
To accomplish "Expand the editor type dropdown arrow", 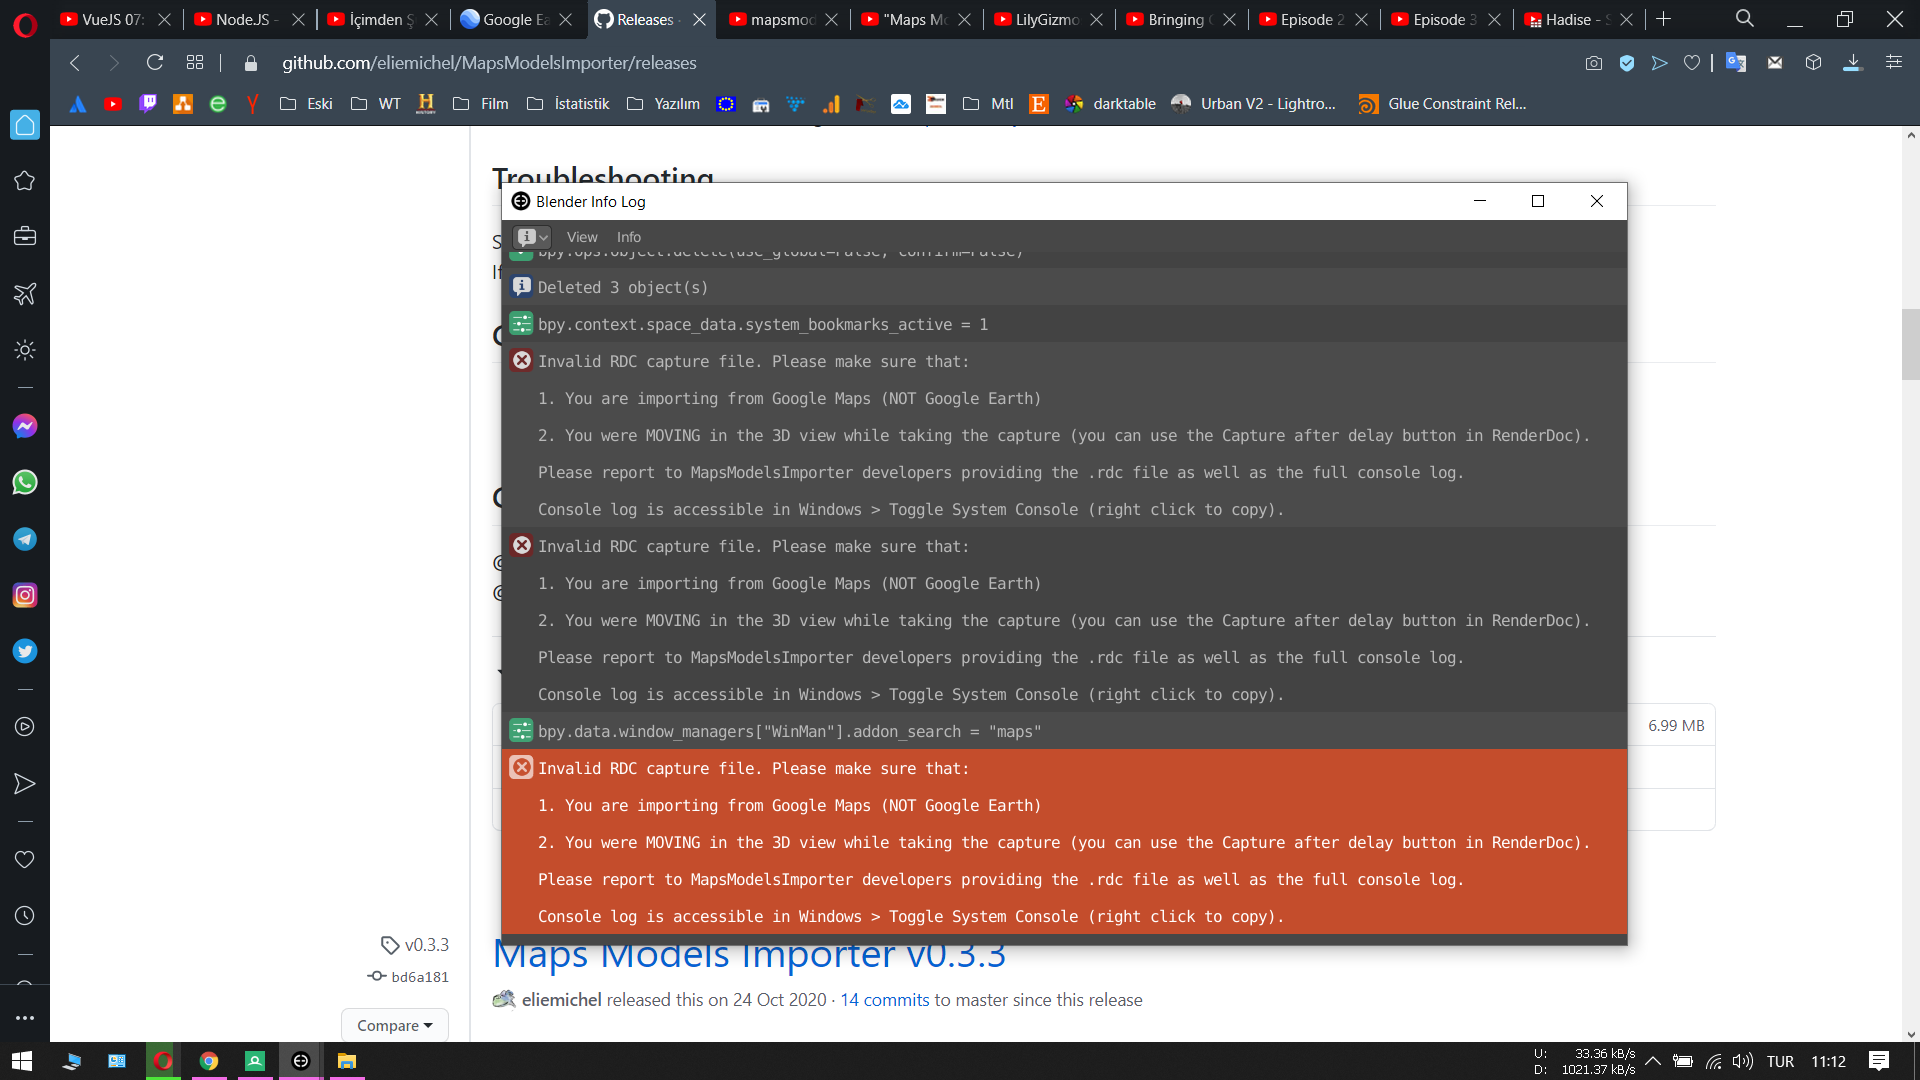I will tap(543, 237).
